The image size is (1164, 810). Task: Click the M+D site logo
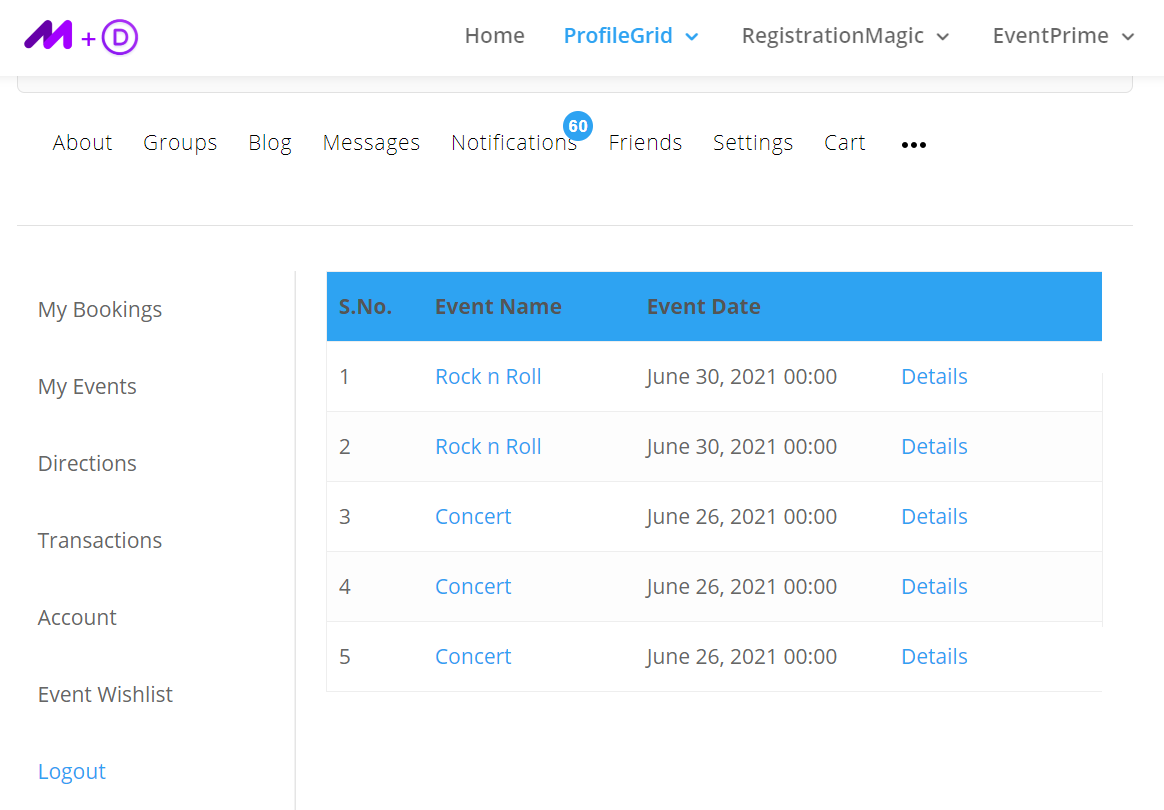point(80,36)
